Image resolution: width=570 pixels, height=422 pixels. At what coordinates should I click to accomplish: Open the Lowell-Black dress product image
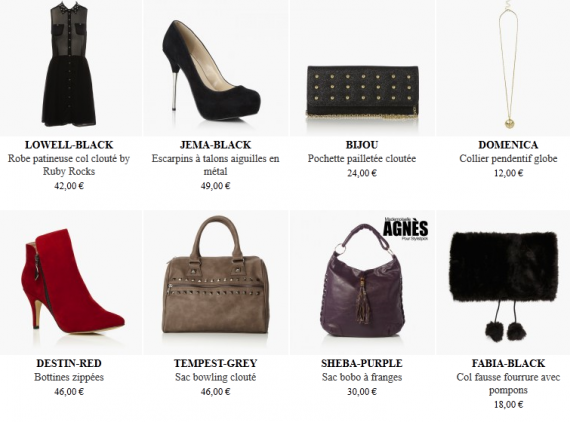click(x=69, y=68)
